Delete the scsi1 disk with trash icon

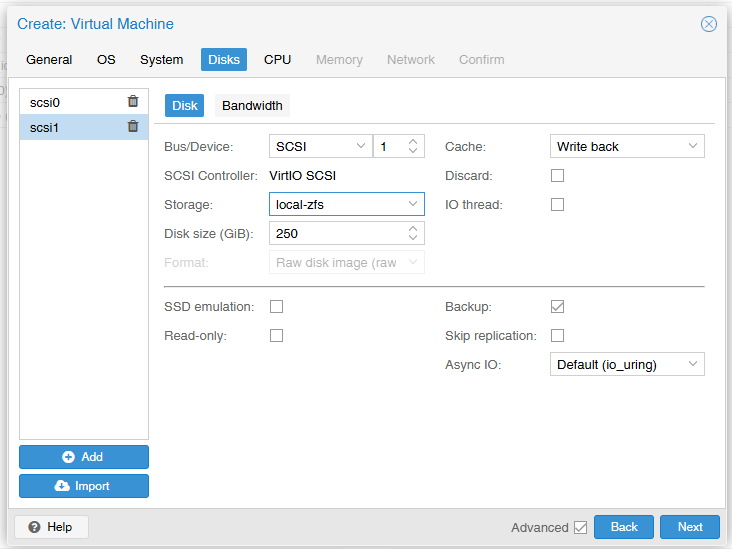click(x=133, y=126)
